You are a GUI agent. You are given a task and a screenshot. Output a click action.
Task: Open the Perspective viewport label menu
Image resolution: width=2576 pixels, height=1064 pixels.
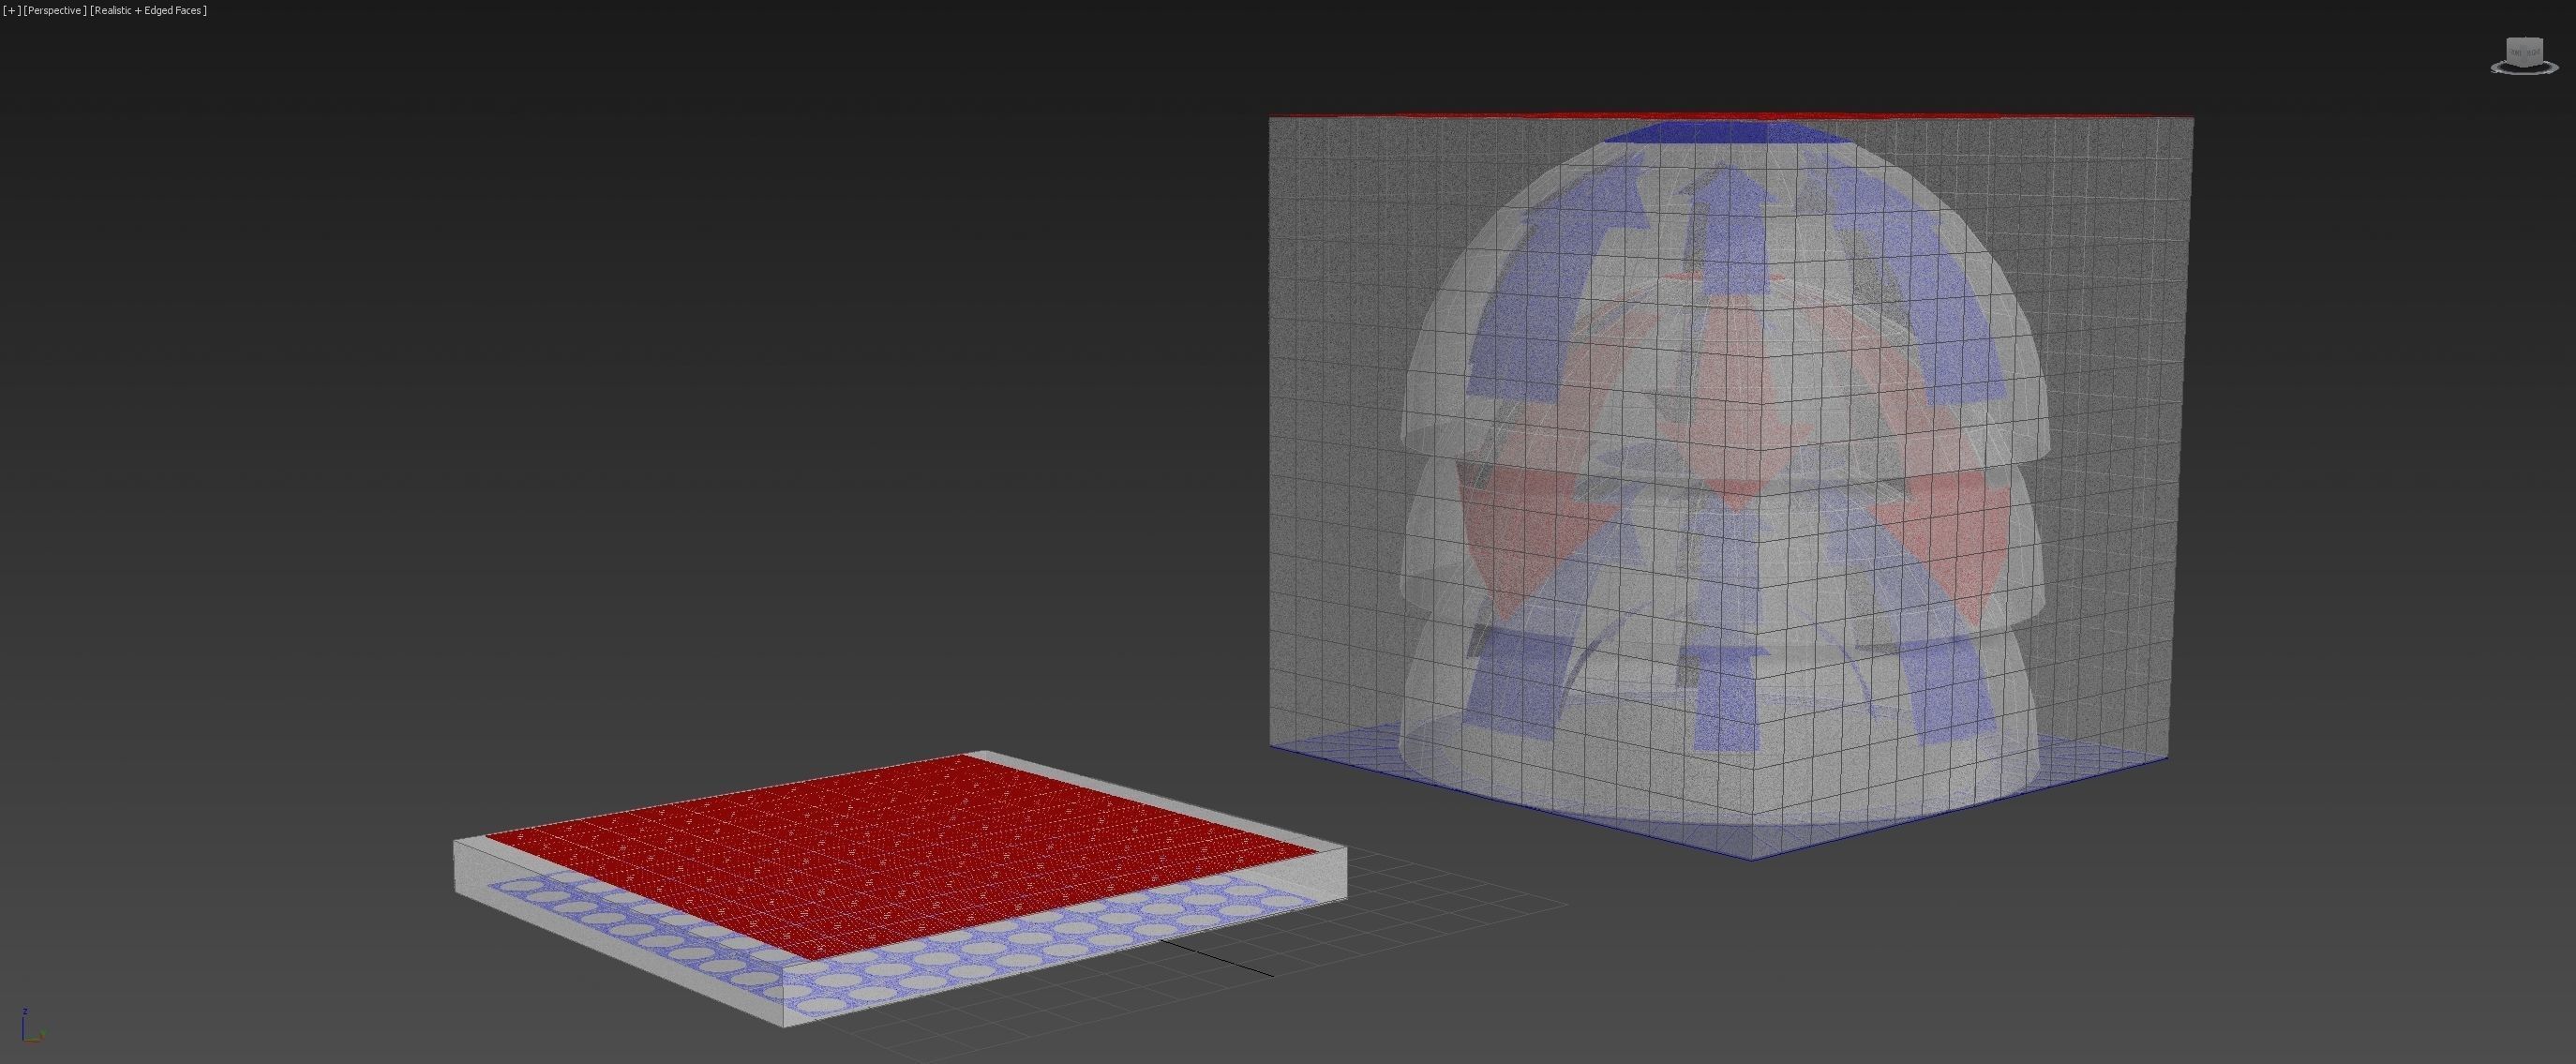click(x=55, y=10)
